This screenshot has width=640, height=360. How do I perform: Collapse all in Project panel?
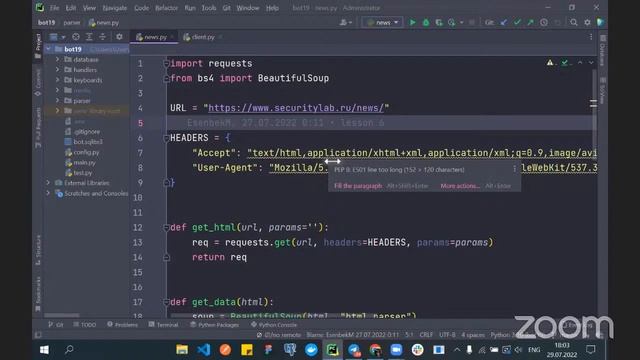click(102, 37)
